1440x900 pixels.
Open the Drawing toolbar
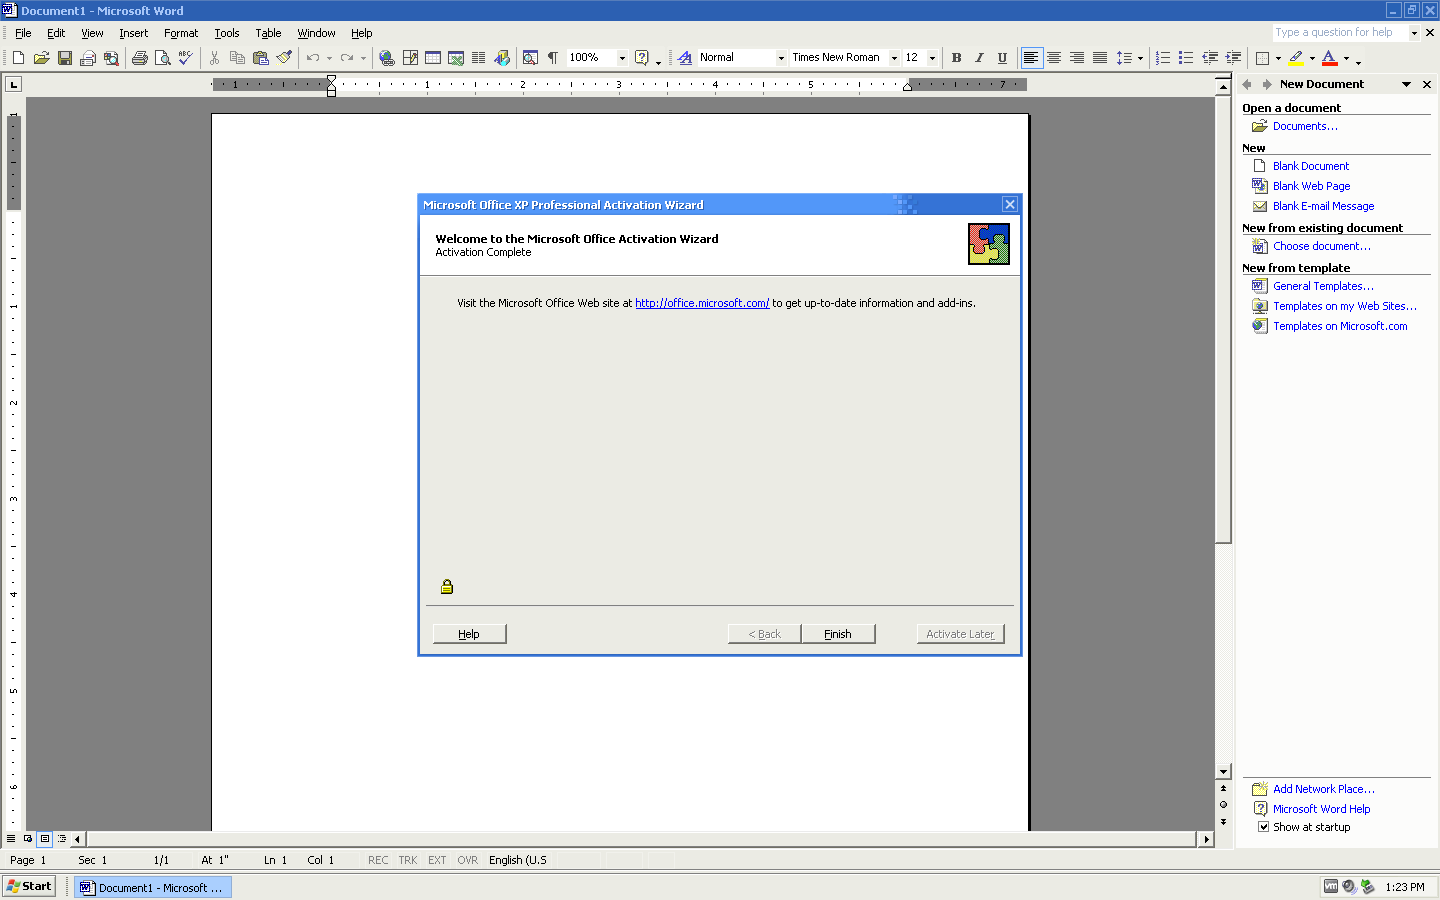(x=503, y=57)
